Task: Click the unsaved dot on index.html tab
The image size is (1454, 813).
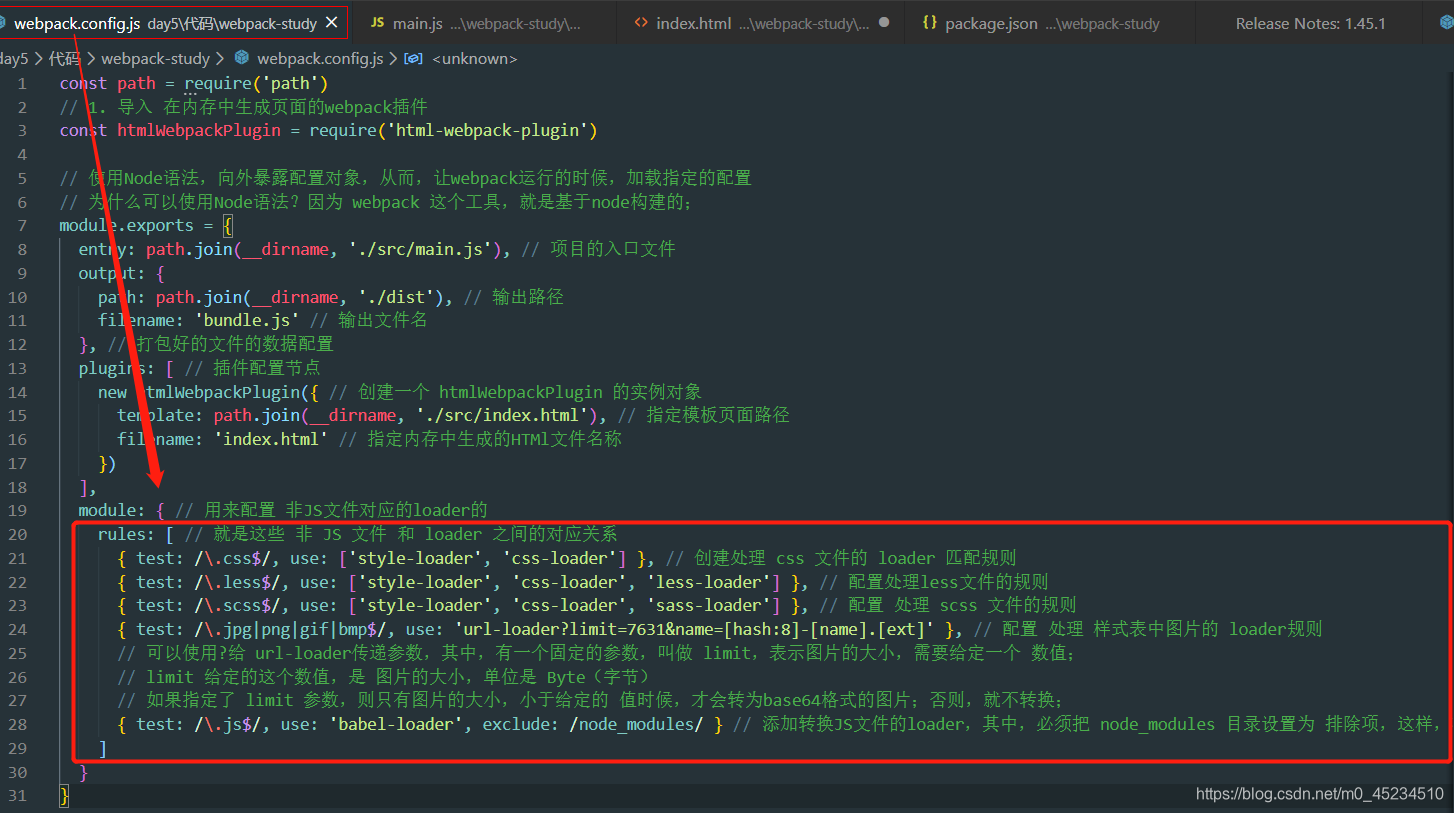Action: tap(883, 22)
